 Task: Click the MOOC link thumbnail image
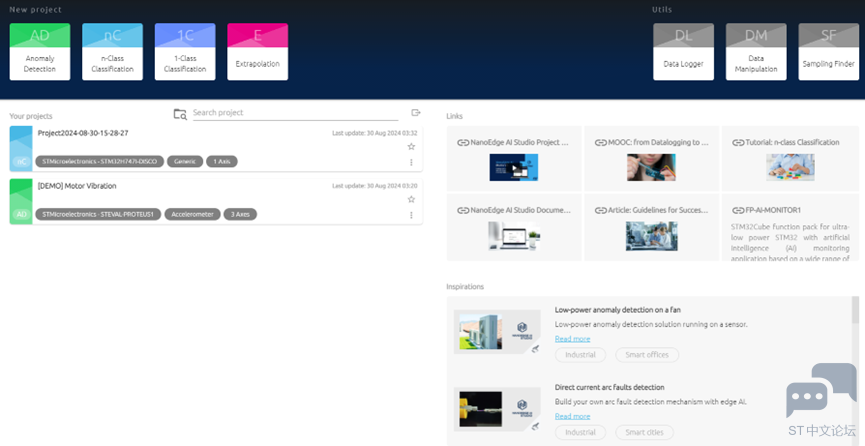(652, 167)
